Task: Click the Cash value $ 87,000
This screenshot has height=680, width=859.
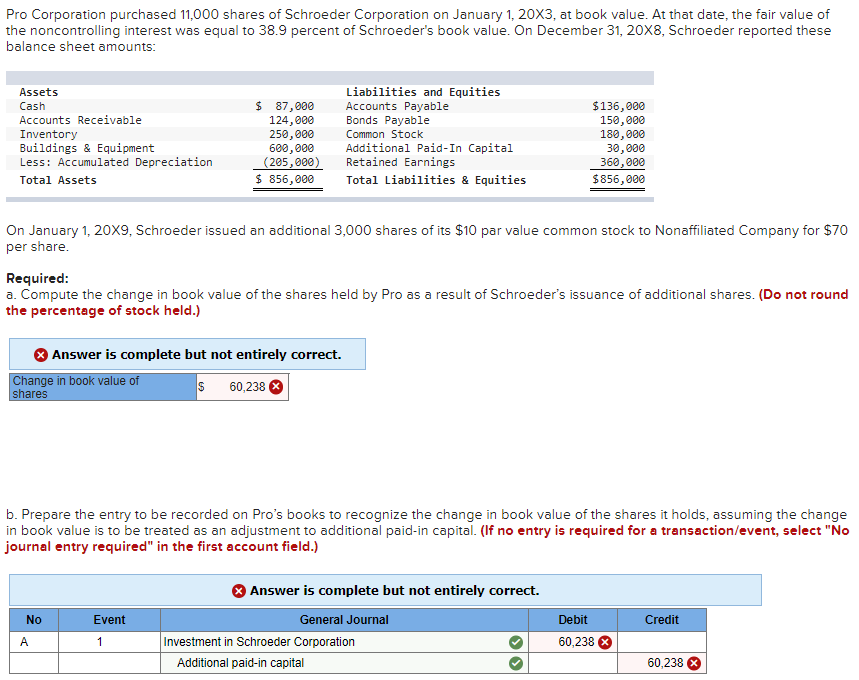Action: click(x=285, y=106)
